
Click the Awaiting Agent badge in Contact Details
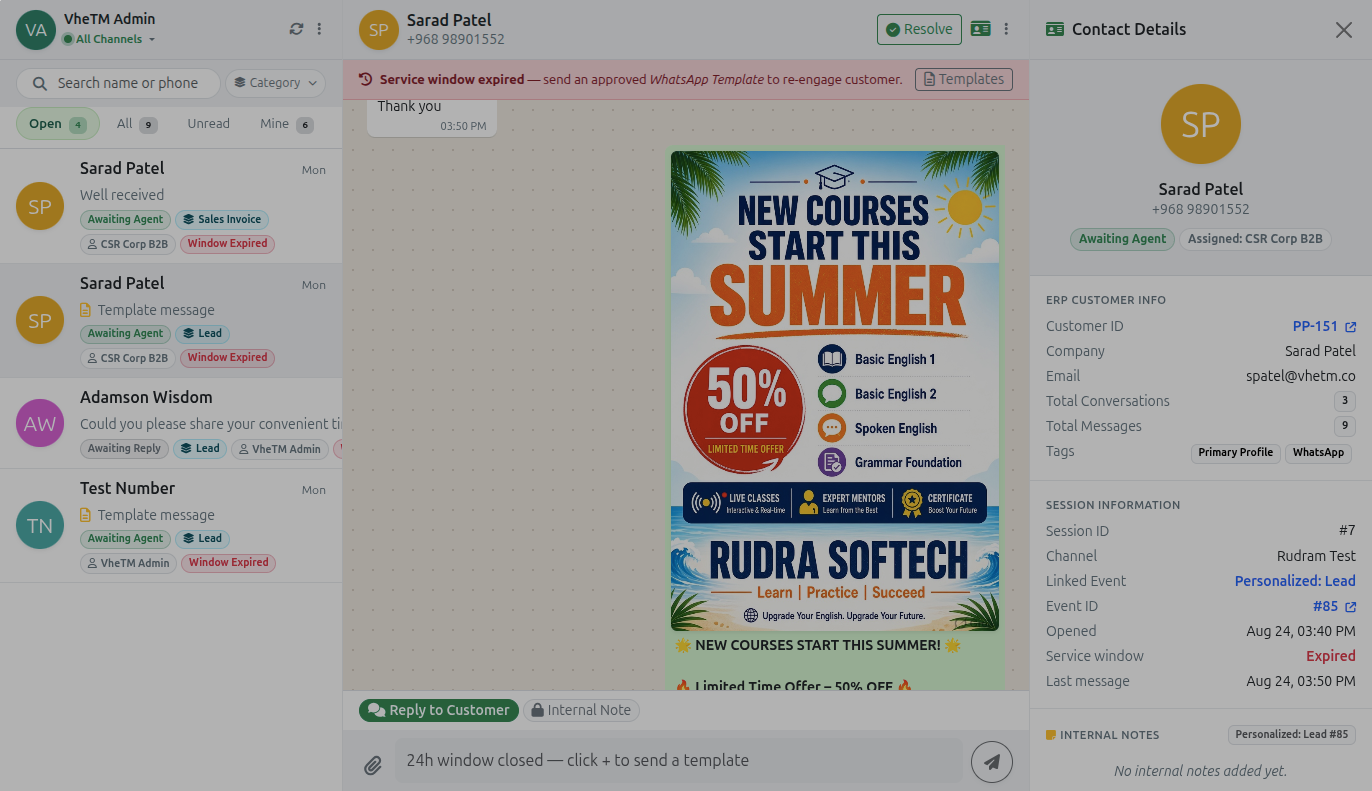(1122, 239)
